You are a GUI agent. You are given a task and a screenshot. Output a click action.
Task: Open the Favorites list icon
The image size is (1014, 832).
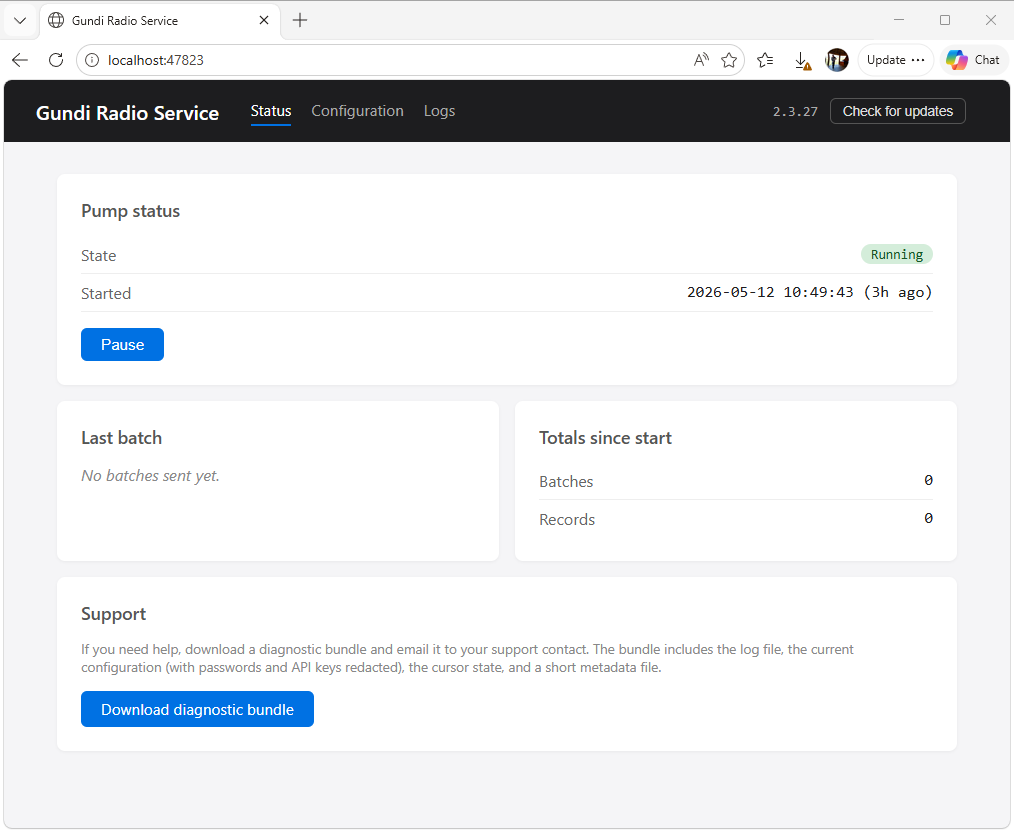coord(765,60)
